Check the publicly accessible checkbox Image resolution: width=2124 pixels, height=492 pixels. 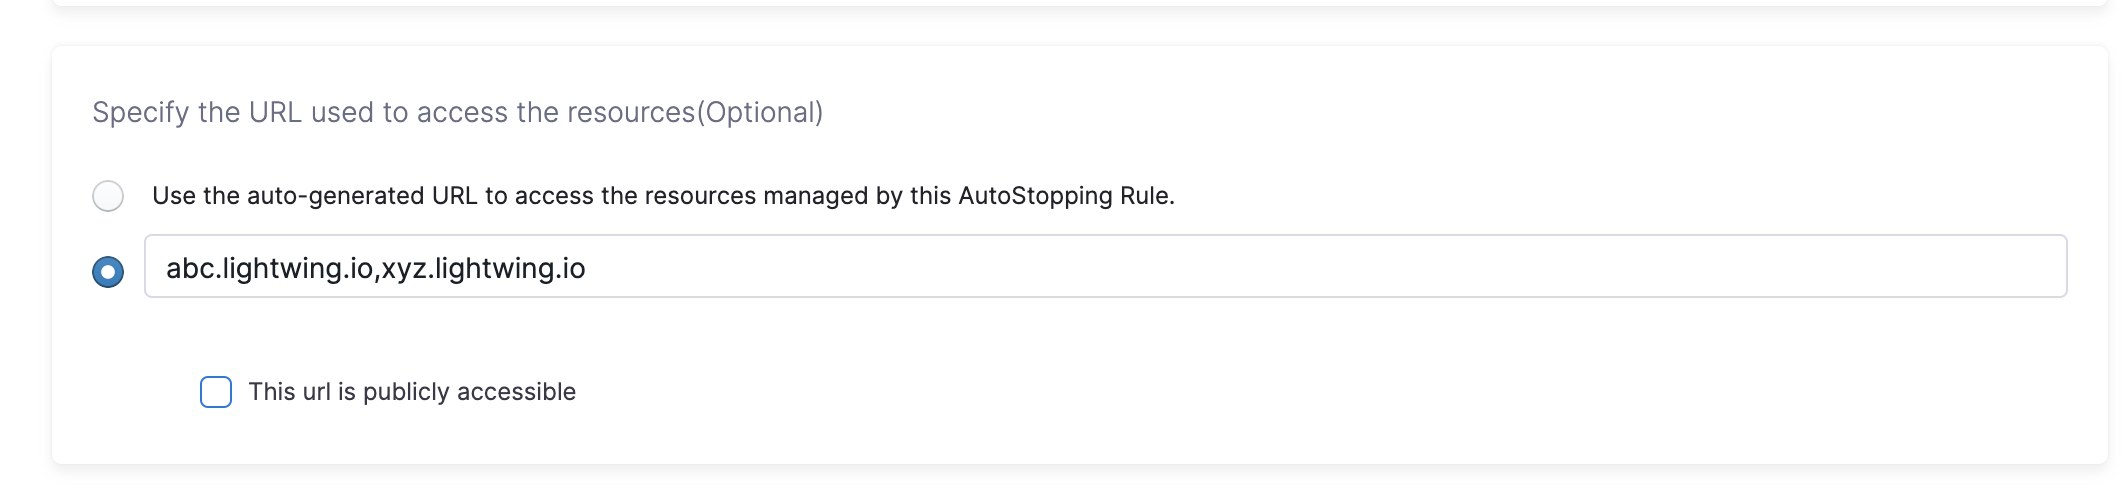(x=216, y=392)
